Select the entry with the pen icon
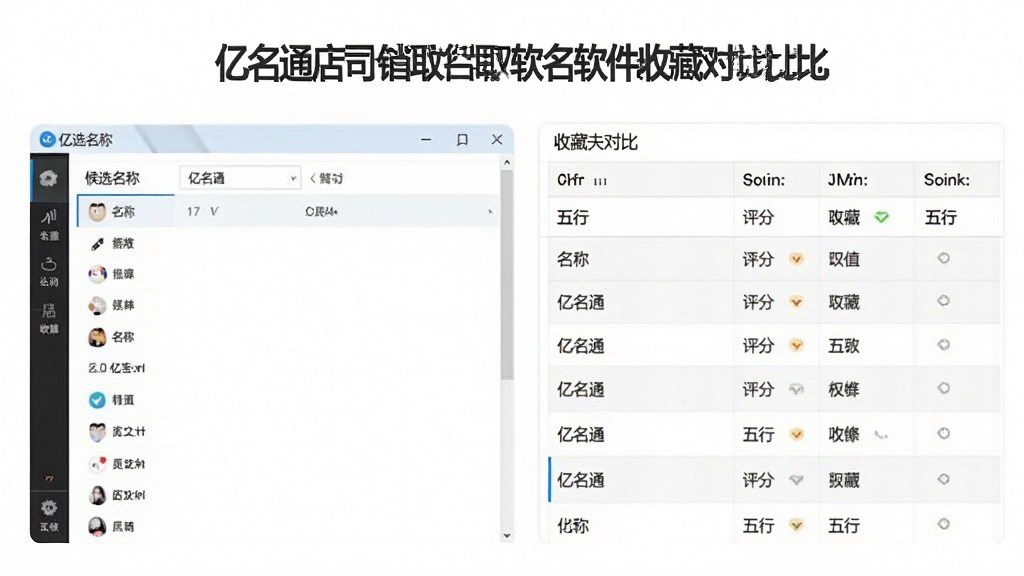The image size is (1024, 576). click(111, 243)
